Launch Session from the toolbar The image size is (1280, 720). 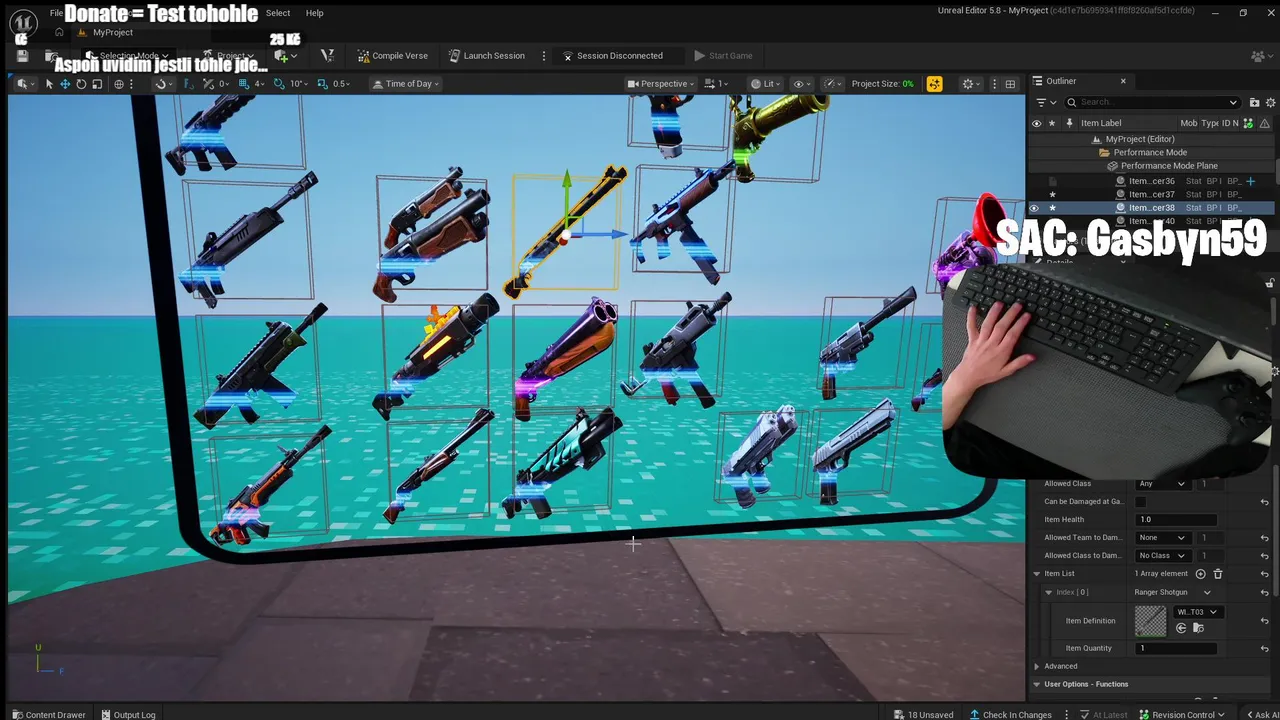pos(486,56)
